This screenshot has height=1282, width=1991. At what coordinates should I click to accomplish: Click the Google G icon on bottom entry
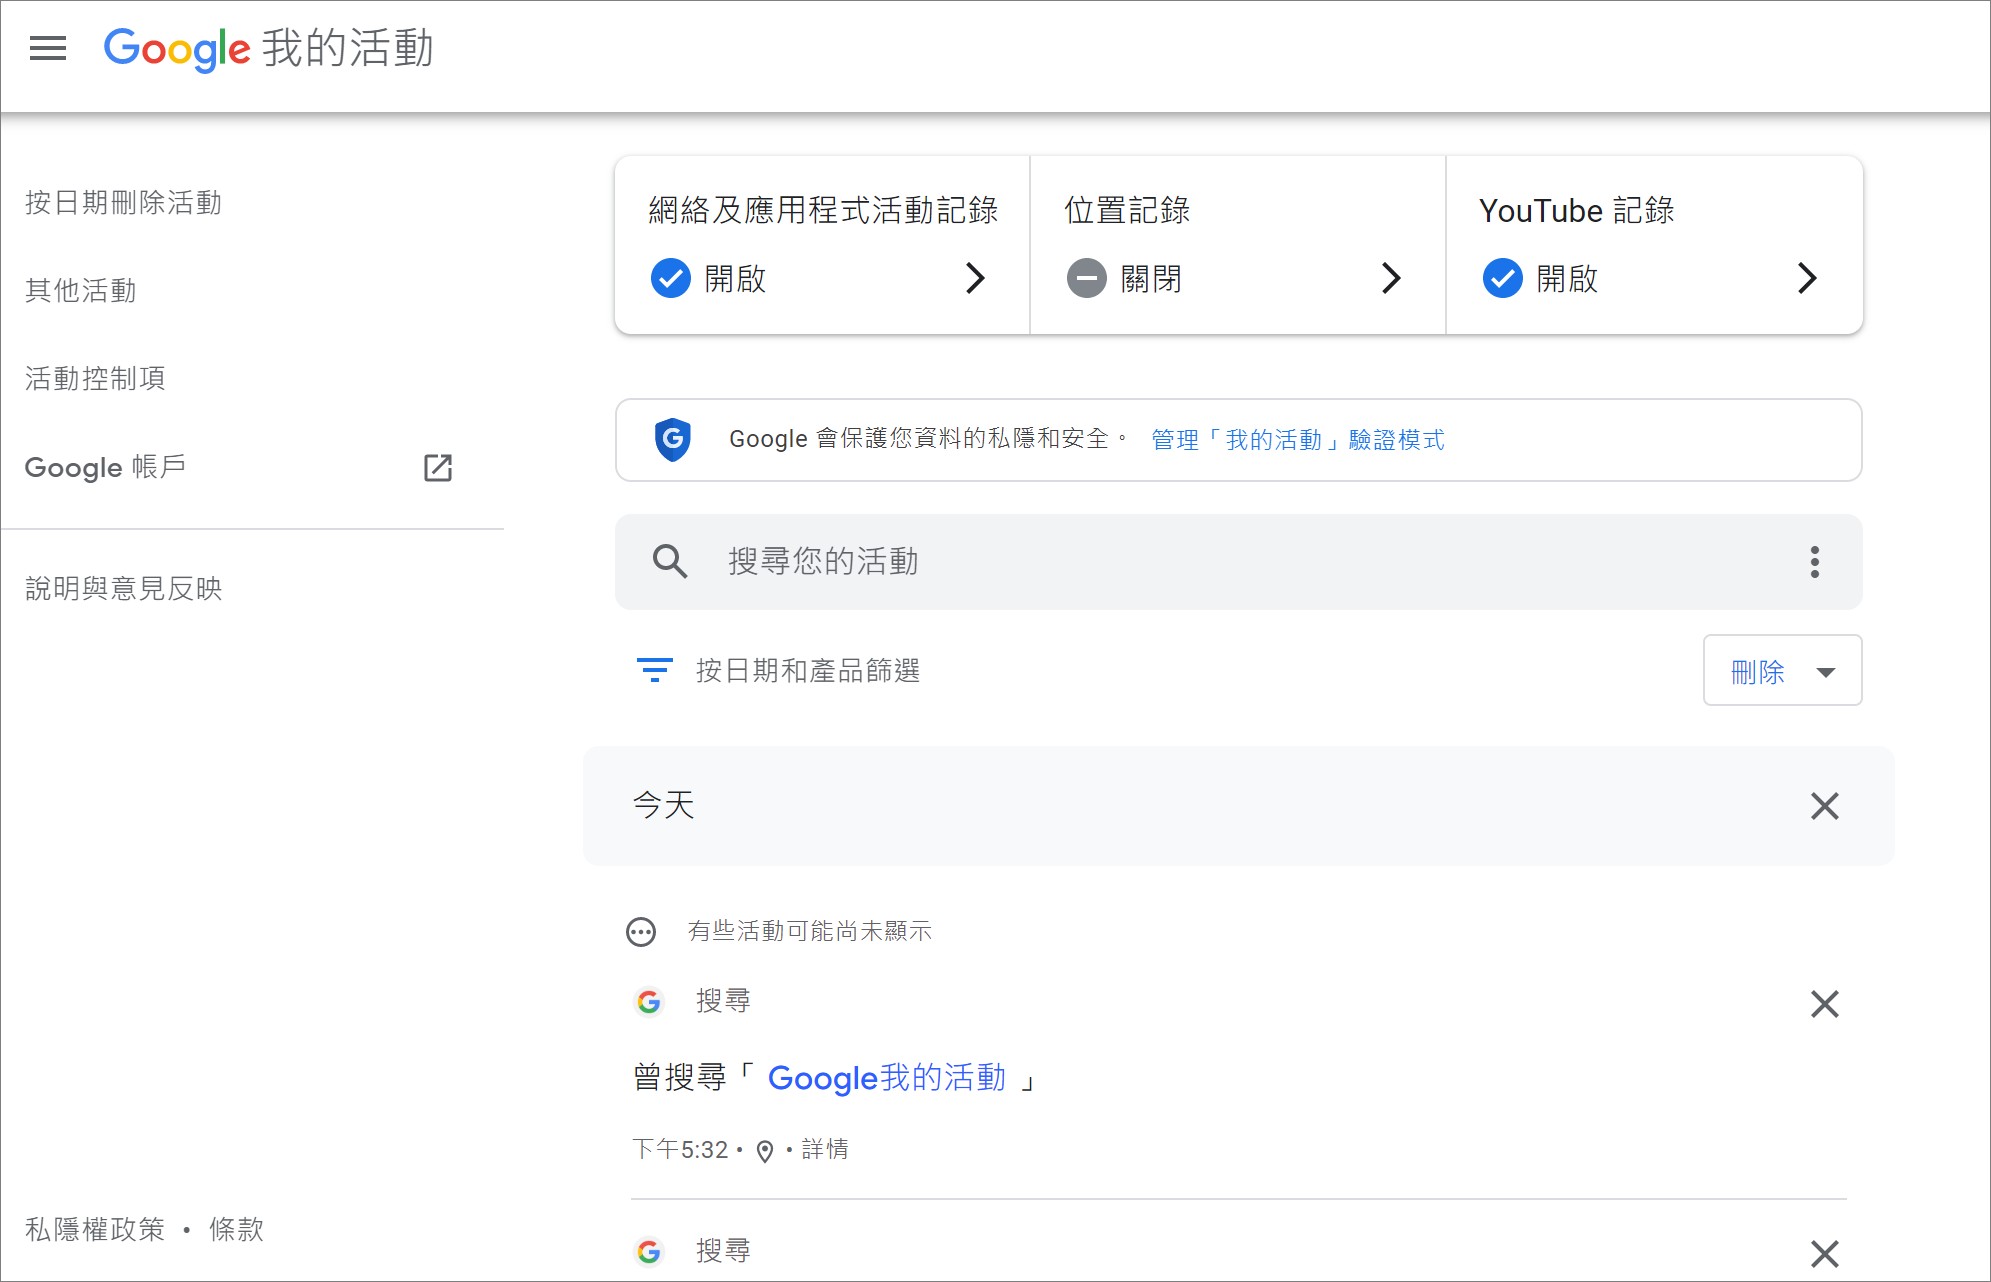[649, 1251]
